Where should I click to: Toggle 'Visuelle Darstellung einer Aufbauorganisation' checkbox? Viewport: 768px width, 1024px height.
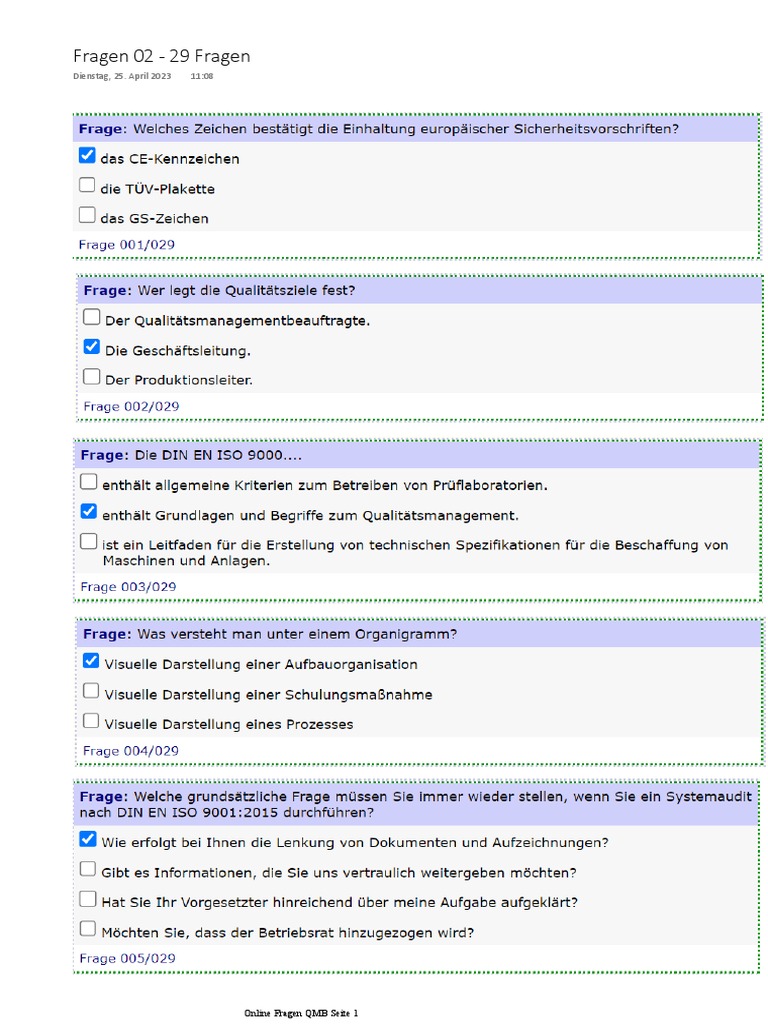91,661
